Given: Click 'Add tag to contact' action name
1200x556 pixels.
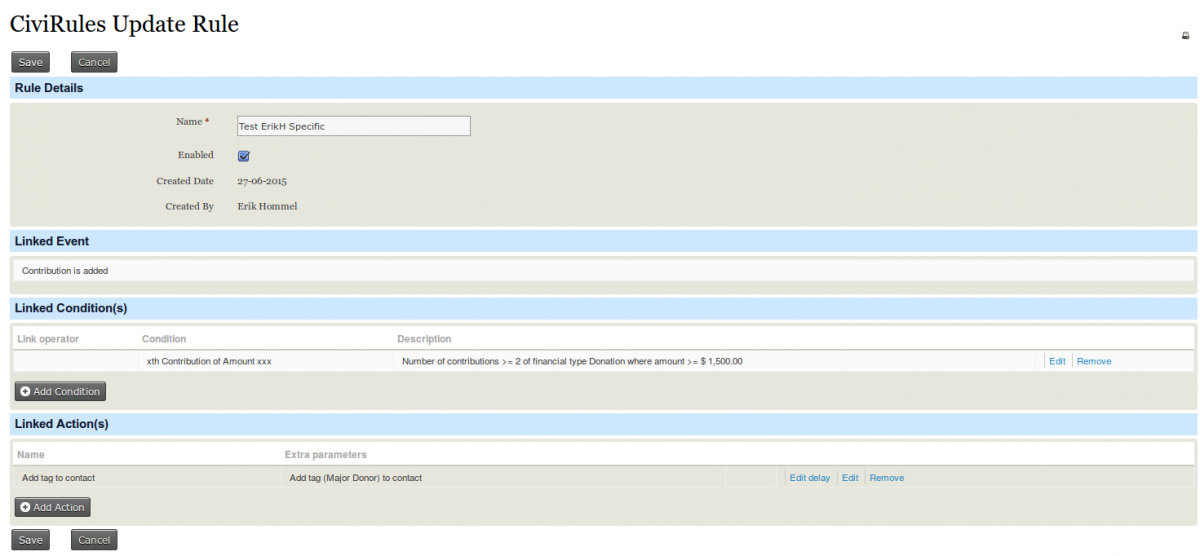Looking at the screenshot, I should pyautogui.click(x=58, y=478).
